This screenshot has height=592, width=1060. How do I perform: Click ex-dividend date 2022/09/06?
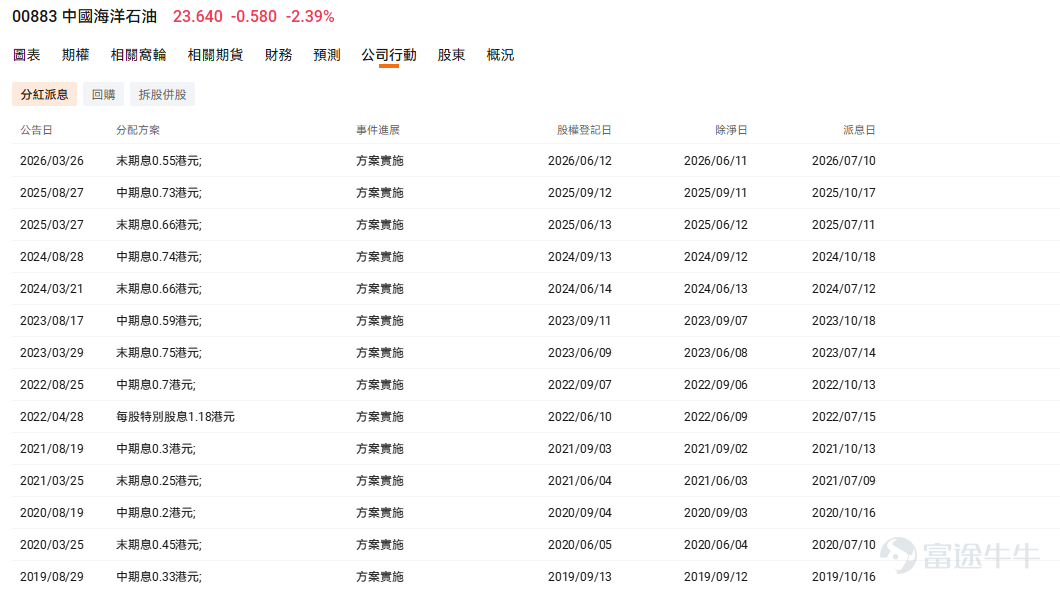tap(716, 385)
